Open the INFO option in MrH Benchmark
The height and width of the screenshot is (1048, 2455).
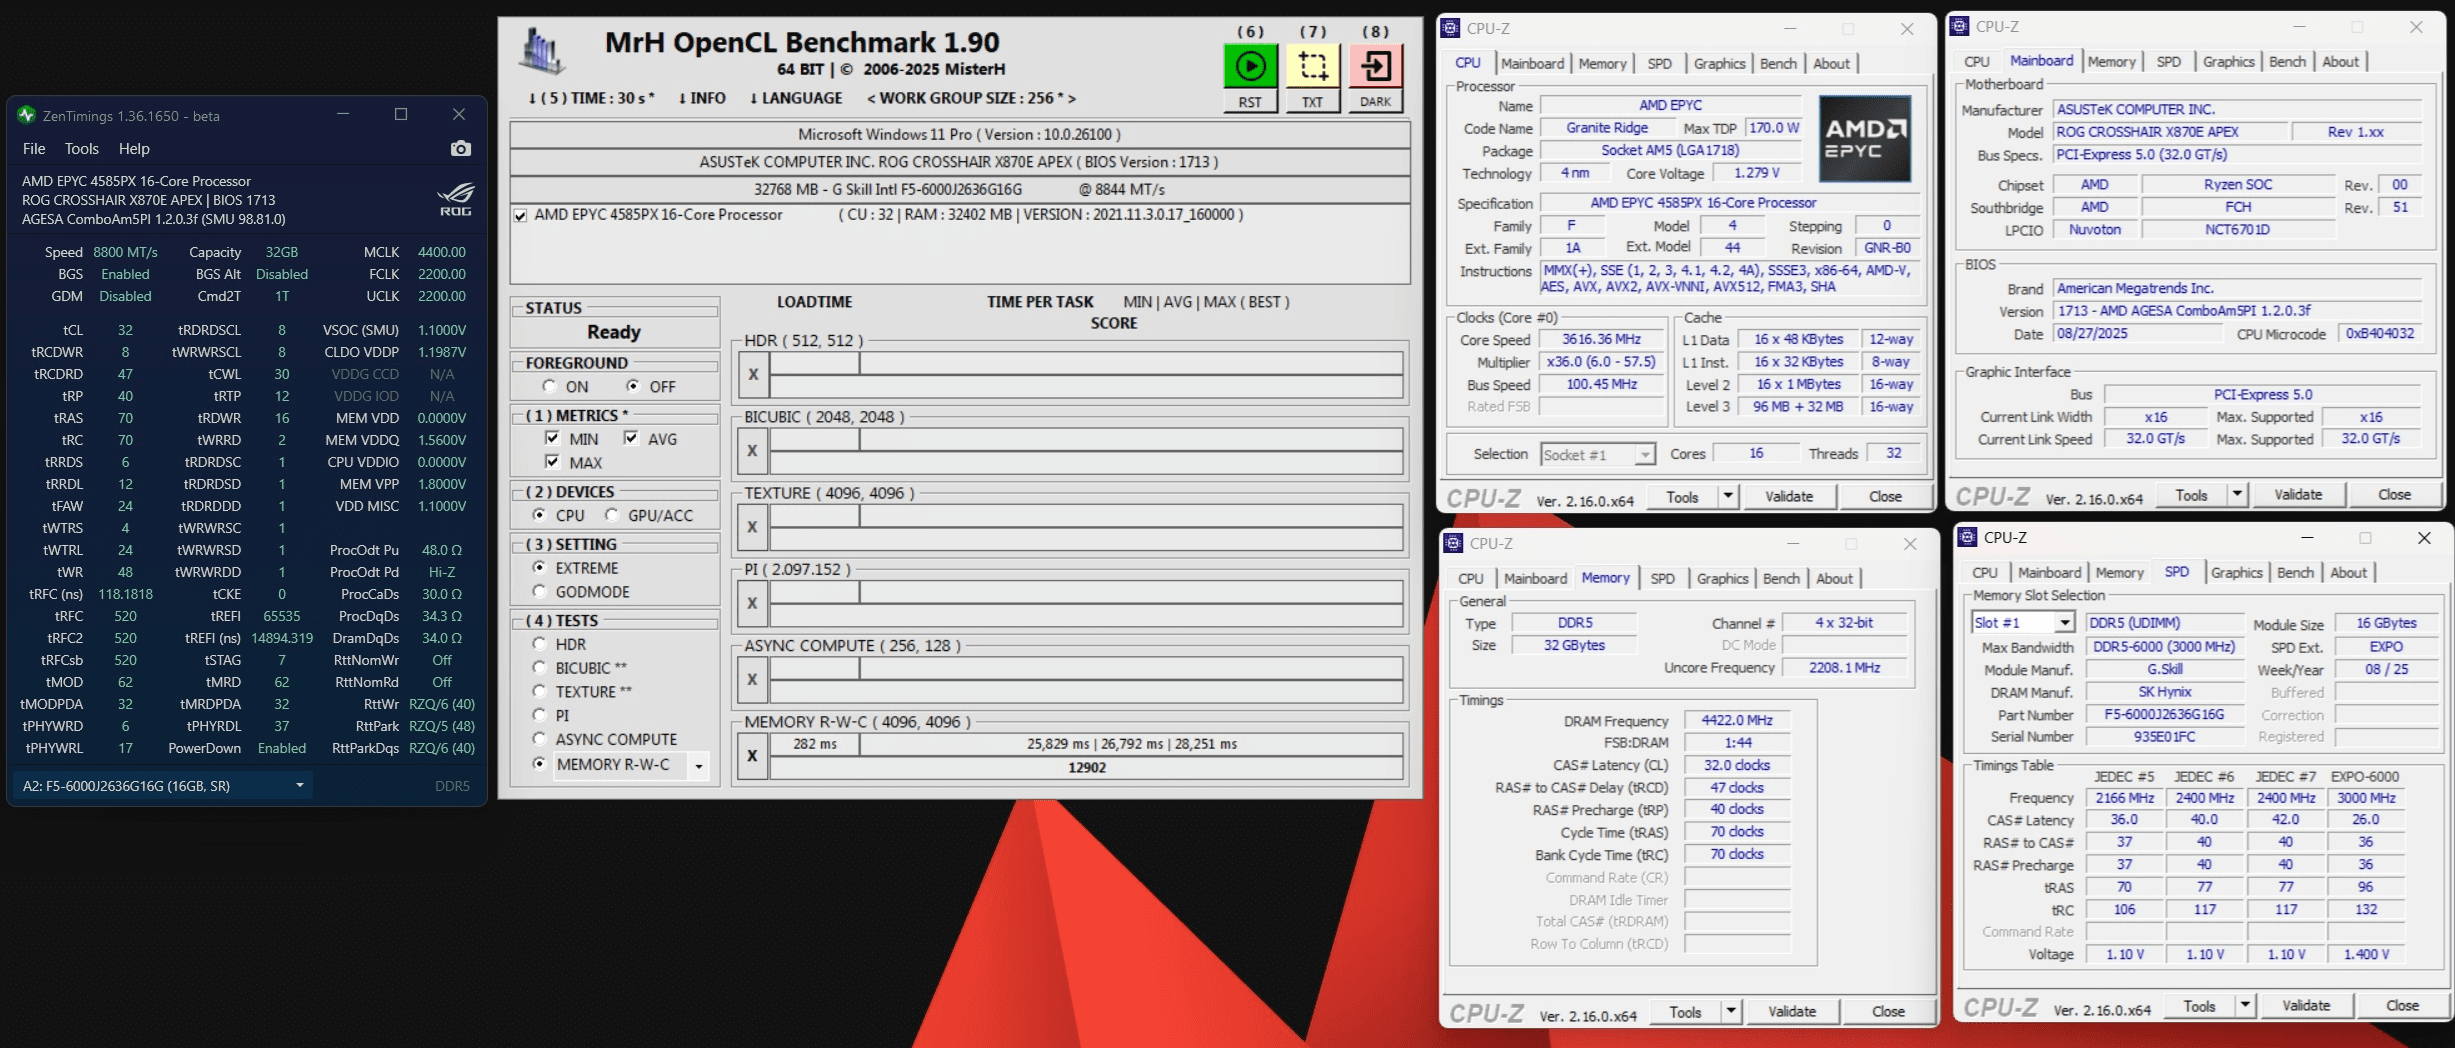click(x=702, y=98)
